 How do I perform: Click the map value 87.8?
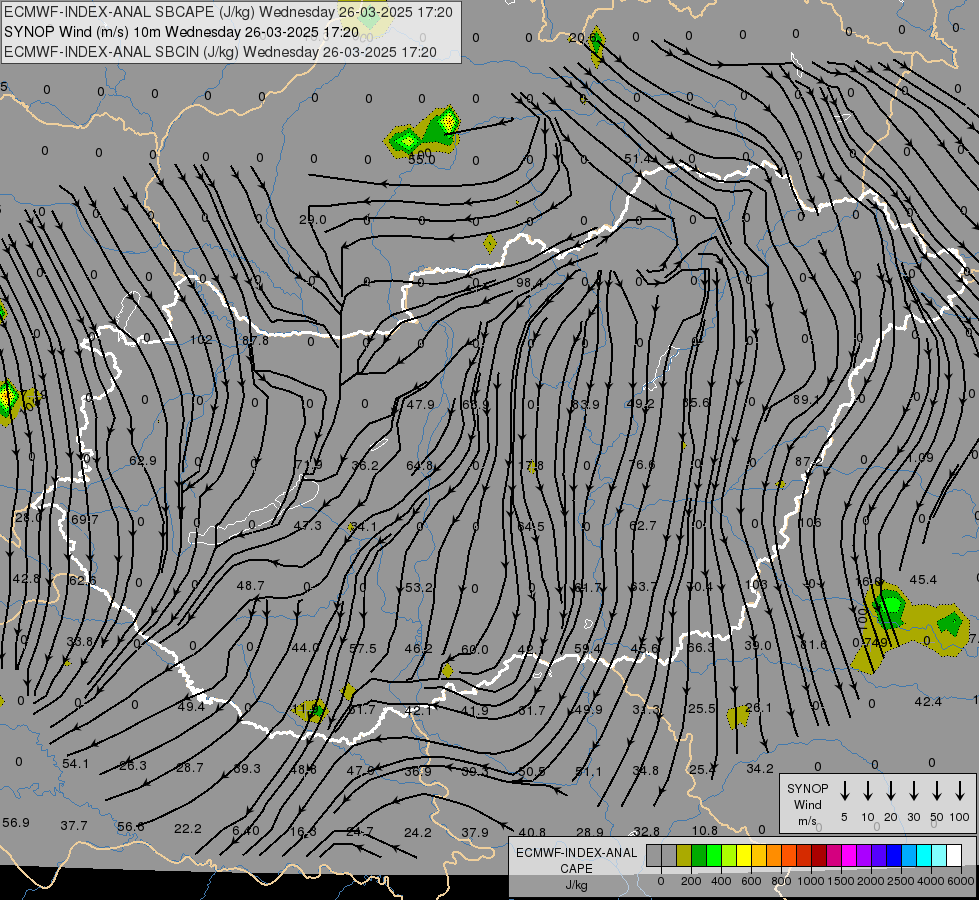[255, 340]
